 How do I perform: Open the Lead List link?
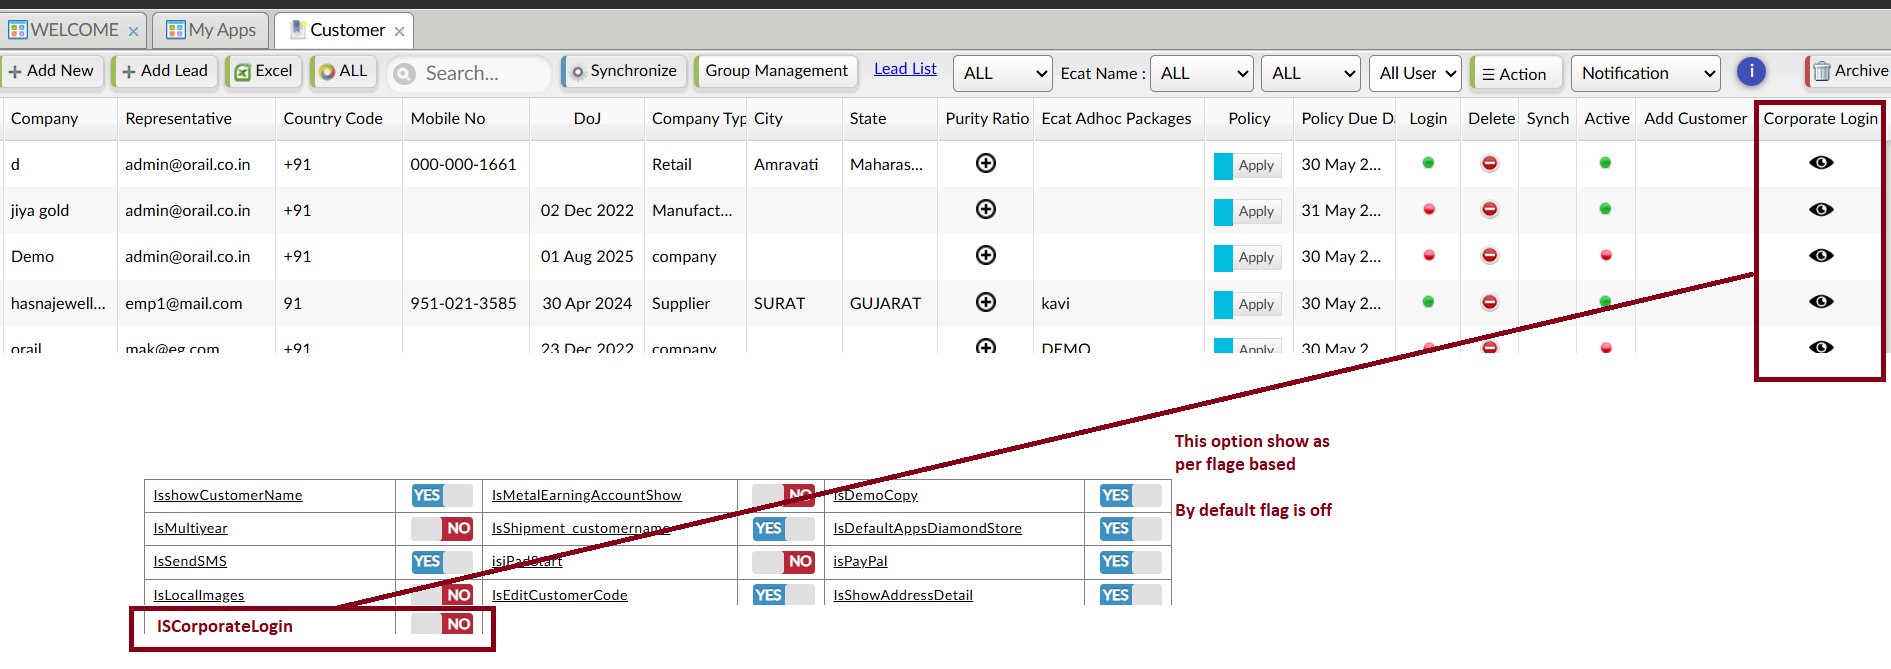pyautogui.click(x=905, y=69)
